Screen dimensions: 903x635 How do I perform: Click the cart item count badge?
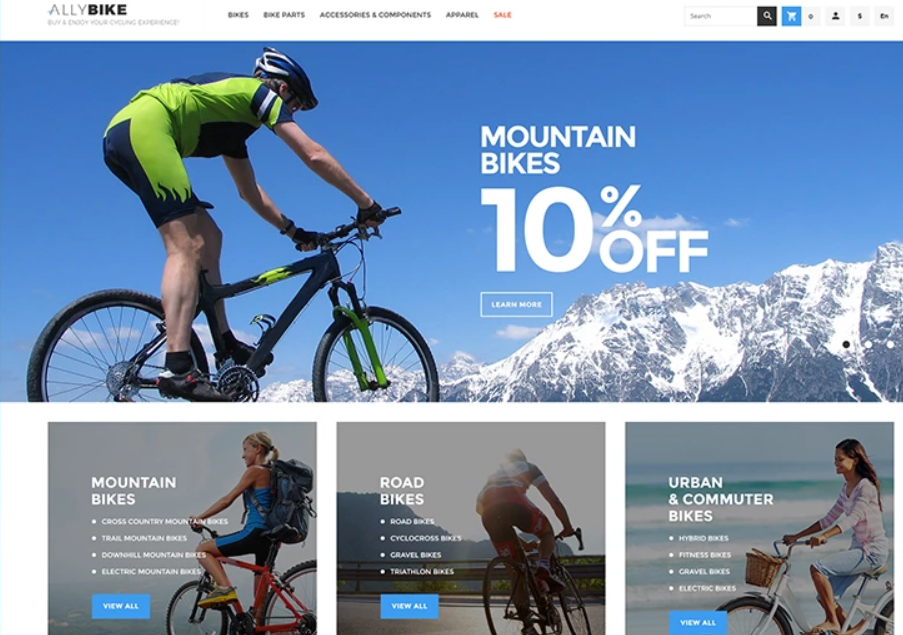pos(811,16)
